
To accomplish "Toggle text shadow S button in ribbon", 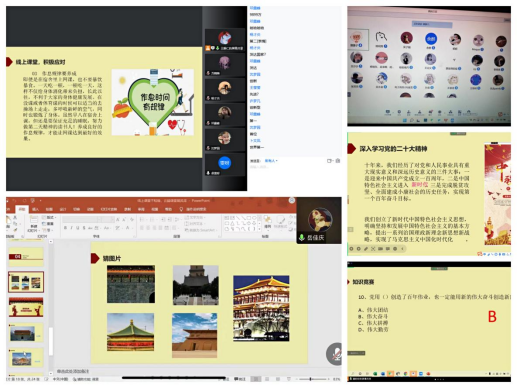I will click(x=84, y=228).
